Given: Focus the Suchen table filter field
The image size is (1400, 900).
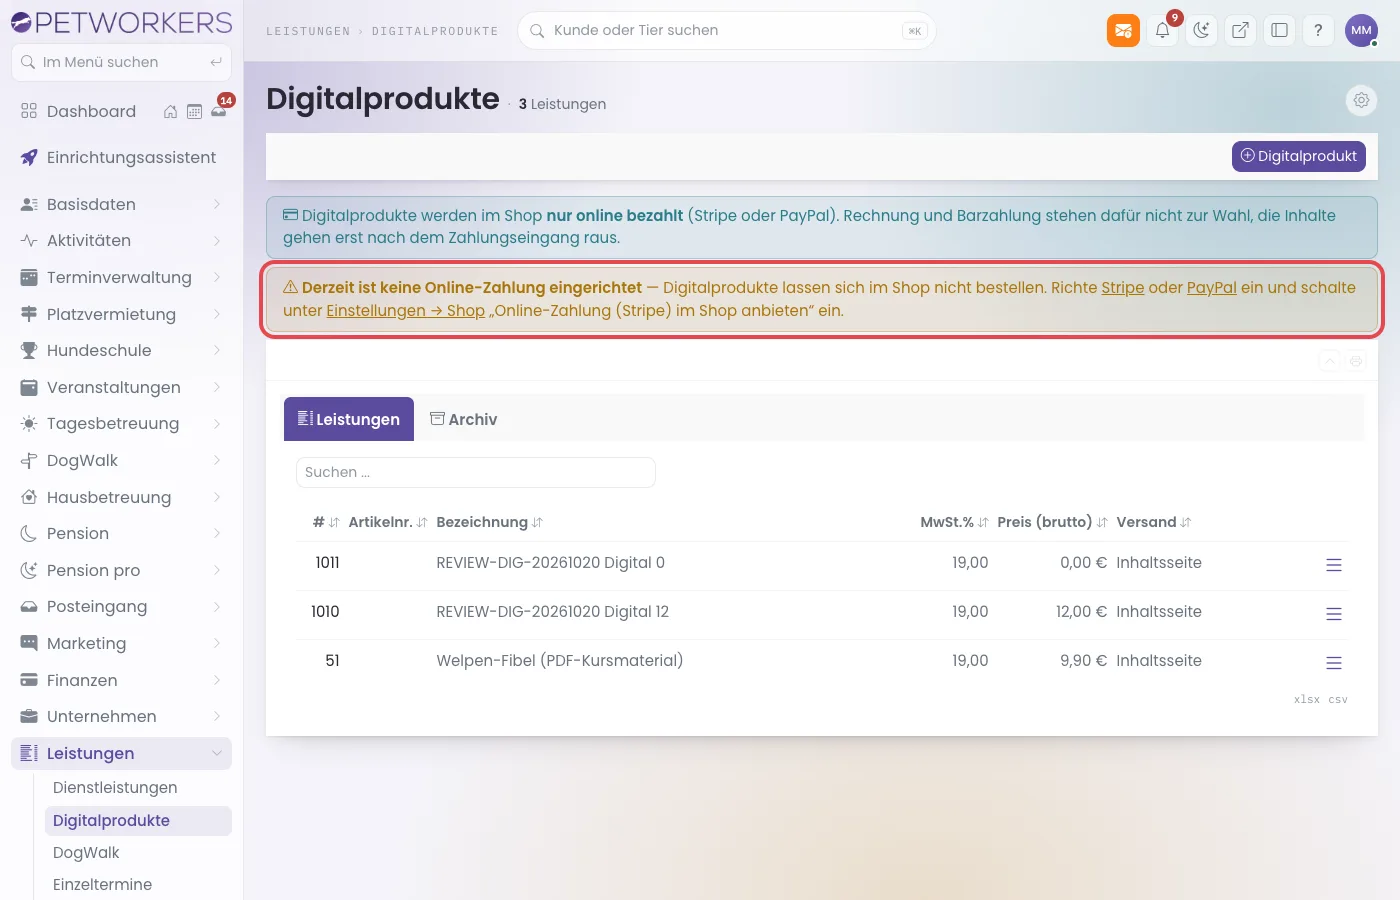Looking at the screenshot, I should pos(476,472).
